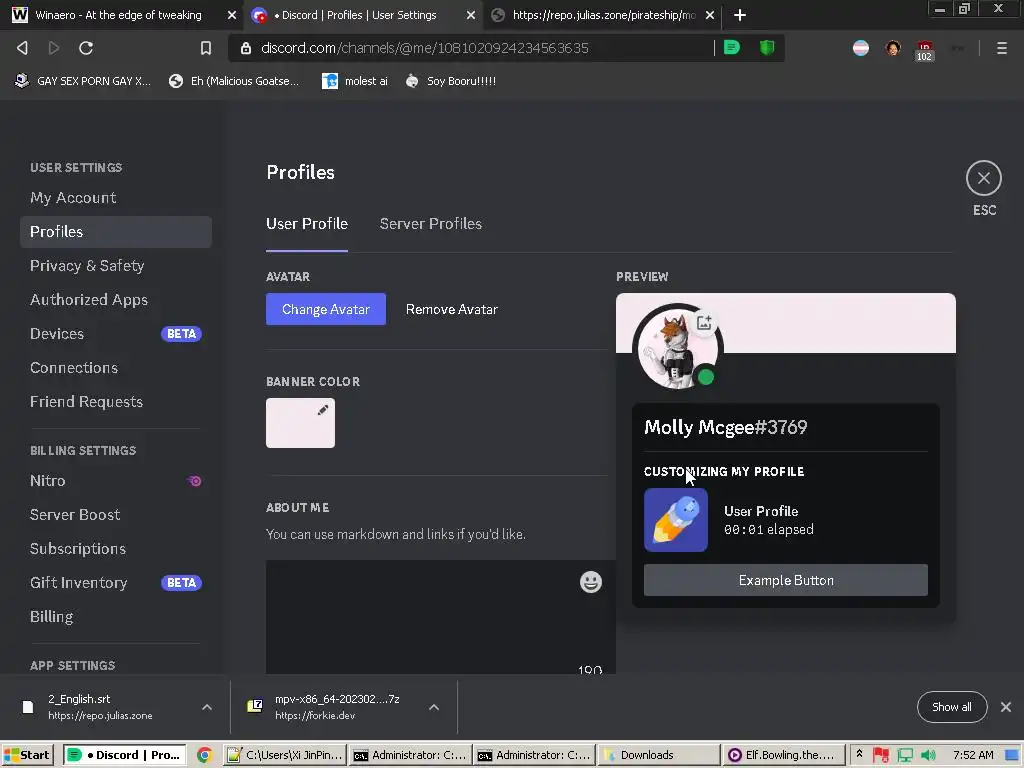This screenshot has width=1024, height=768.
Task: Open C:\Users\Xi JinPin notepad taskbar item
Action: (285, 755)
